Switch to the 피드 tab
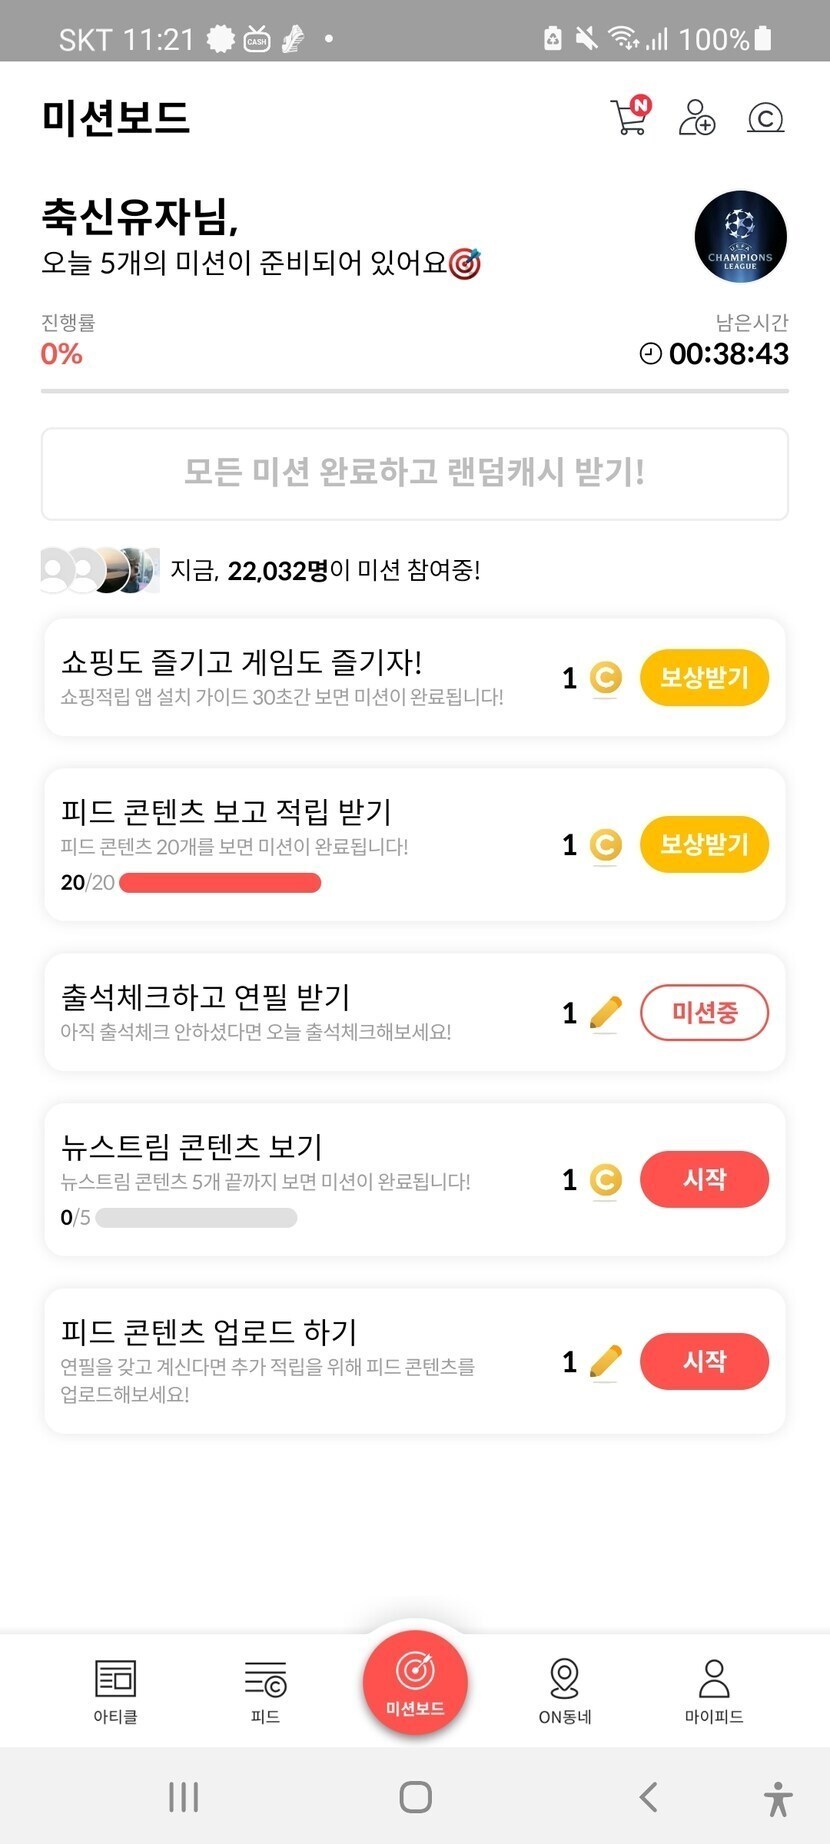Viewport: 830px width, 1844px height. coord(265,1690)
